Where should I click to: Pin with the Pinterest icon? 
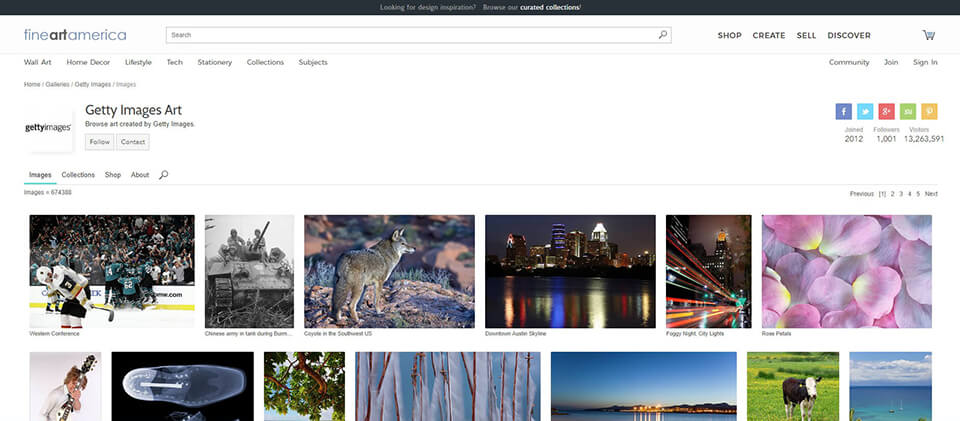pos(929,111)
